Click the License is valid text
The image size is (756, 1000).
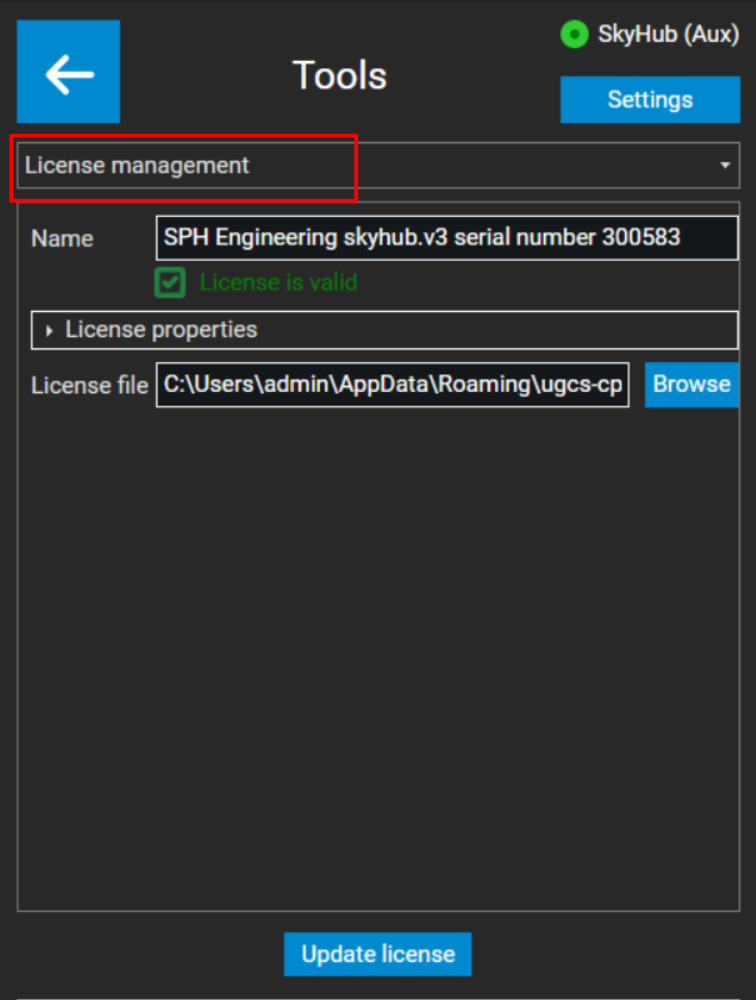278,283
